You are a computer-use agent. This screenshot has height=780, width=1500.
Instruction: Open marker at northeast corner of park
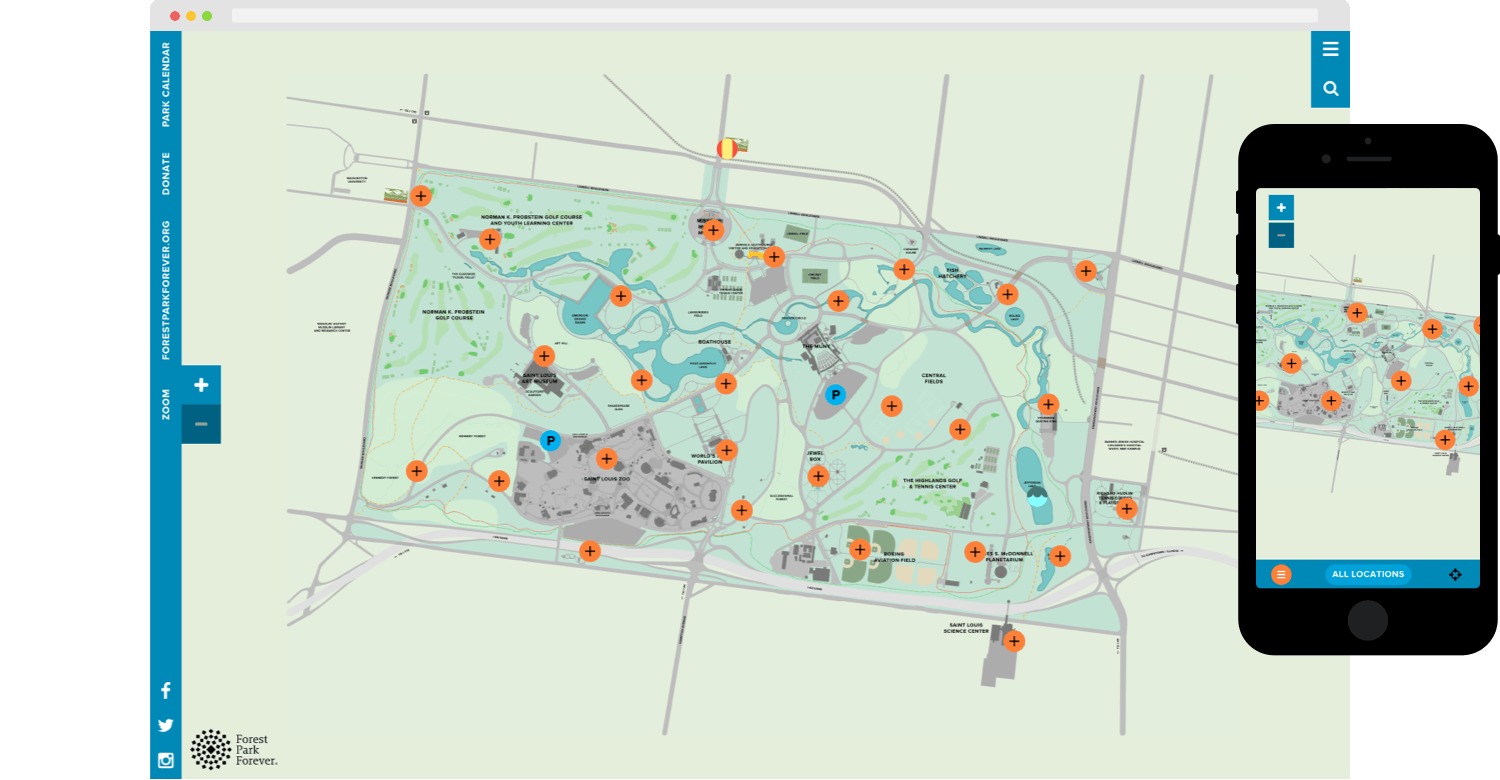[x=1086, y=270]
